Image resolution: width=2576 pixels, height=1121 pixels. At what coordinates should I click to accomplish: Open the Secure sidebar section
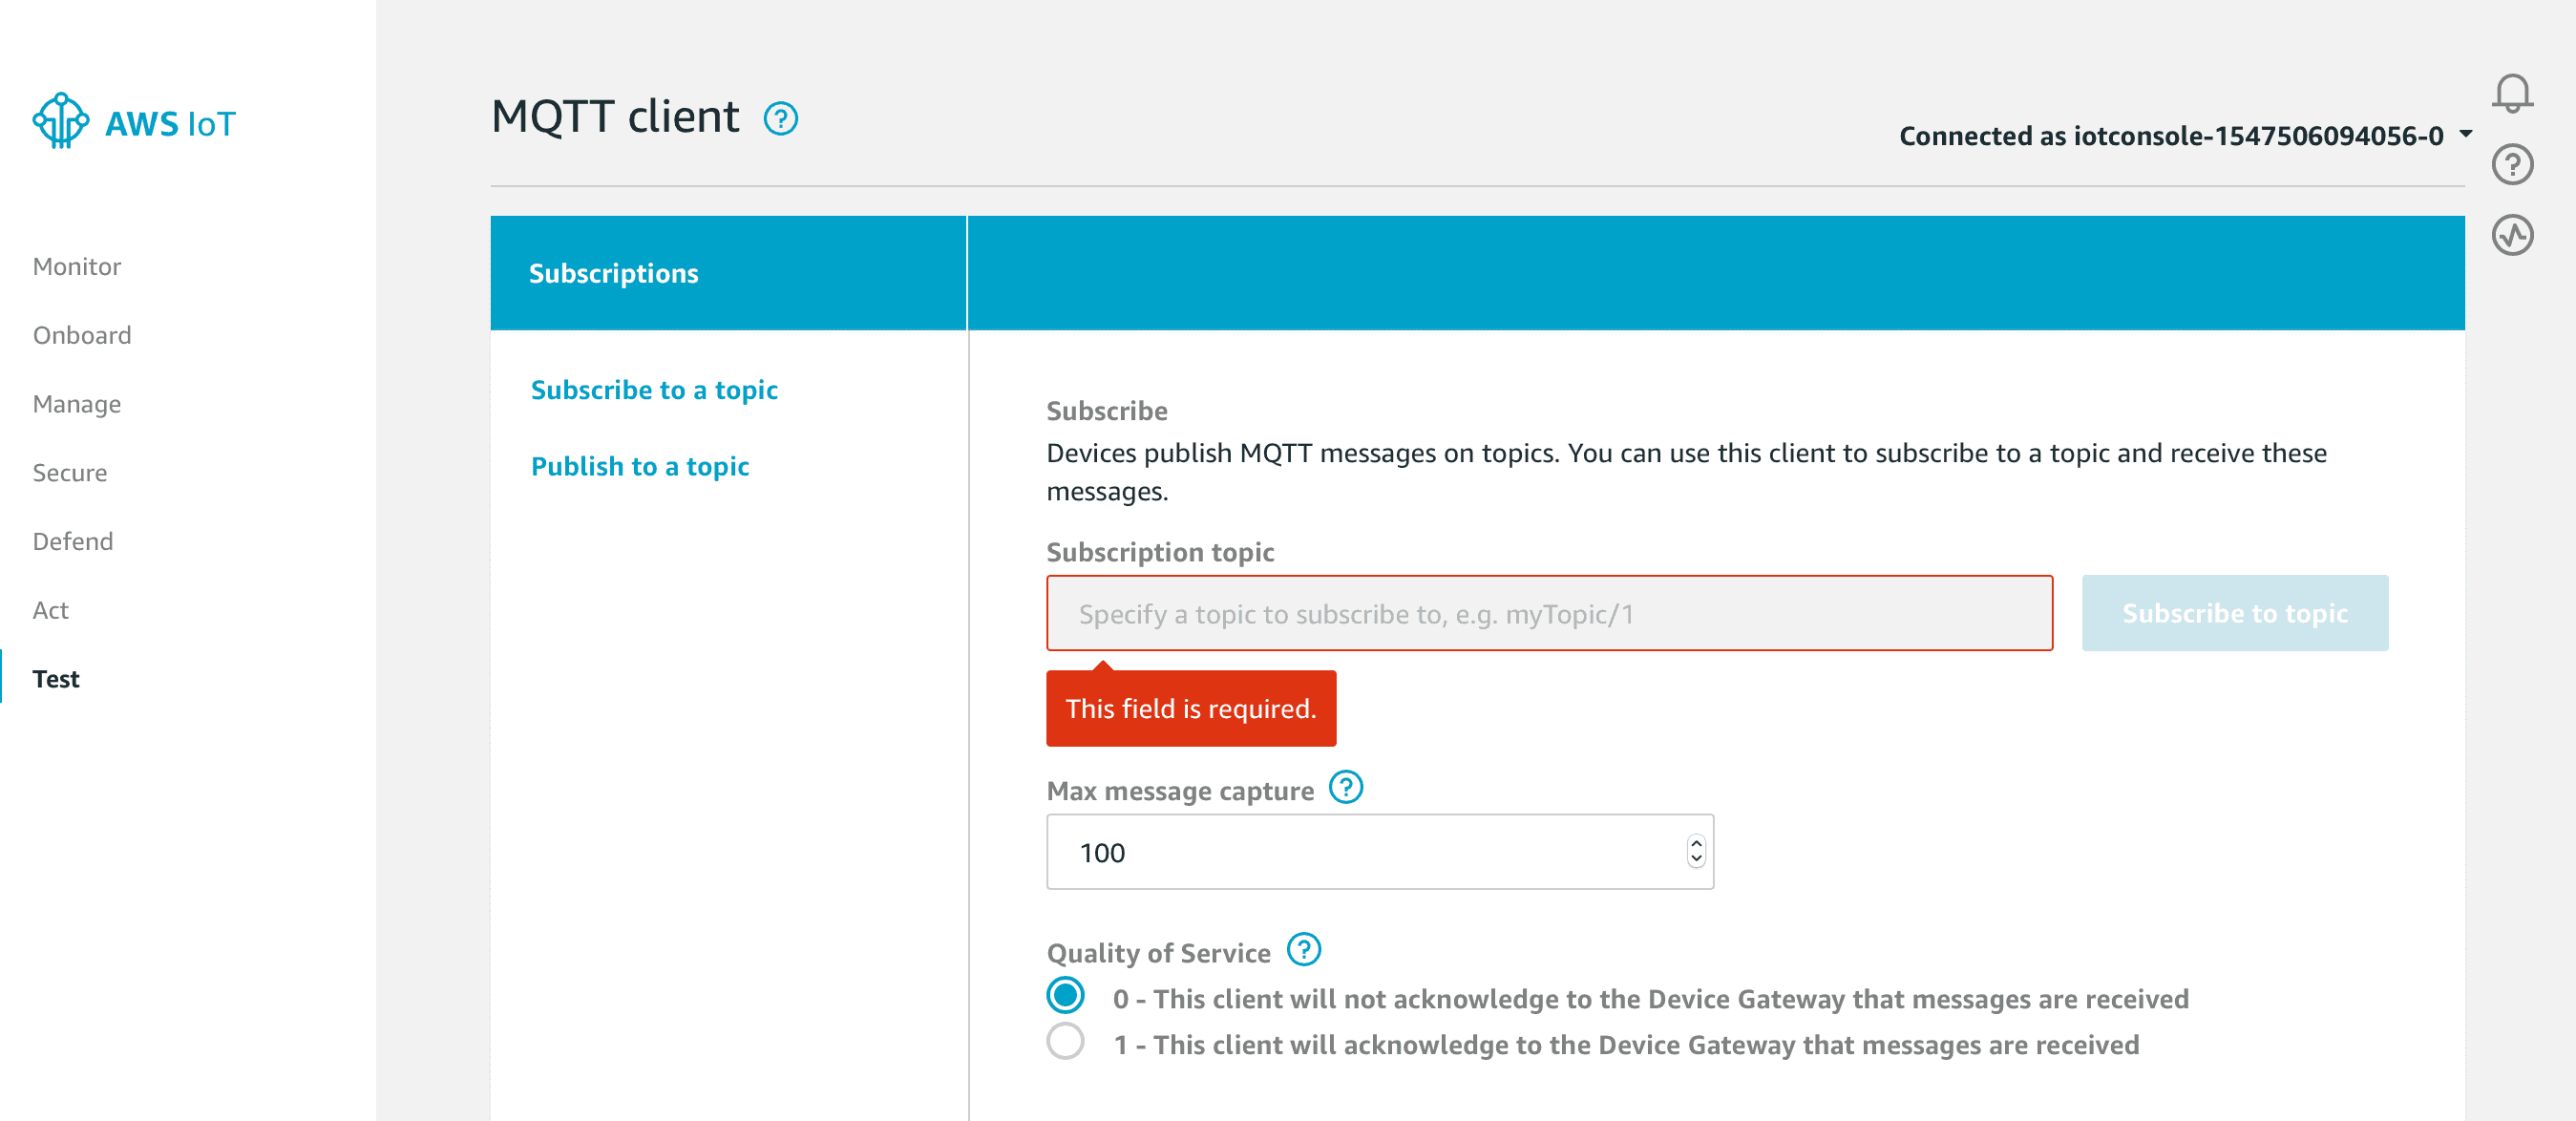(69, 473)
